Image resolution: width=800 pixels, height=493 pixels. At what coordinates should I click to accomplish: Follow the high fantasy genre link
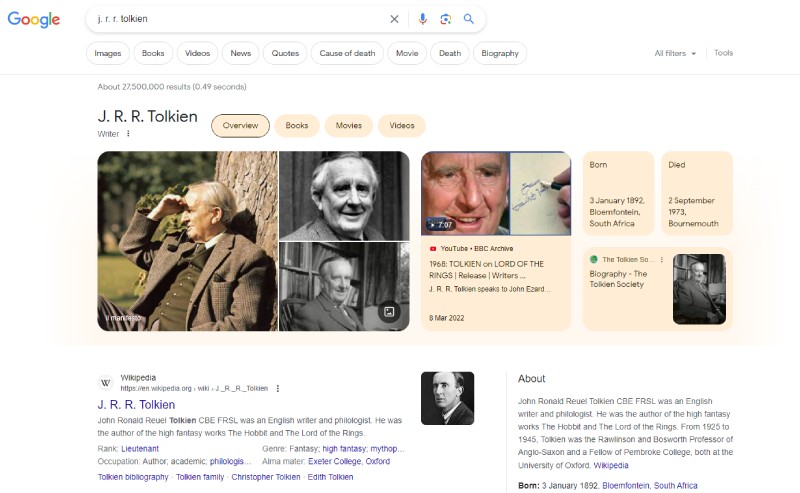(x=344, y=449)
